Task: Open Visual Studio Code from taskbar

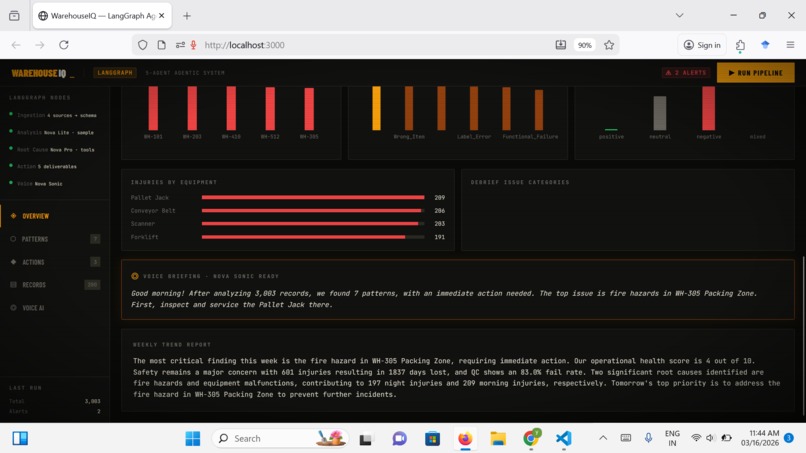Action: 563,439
